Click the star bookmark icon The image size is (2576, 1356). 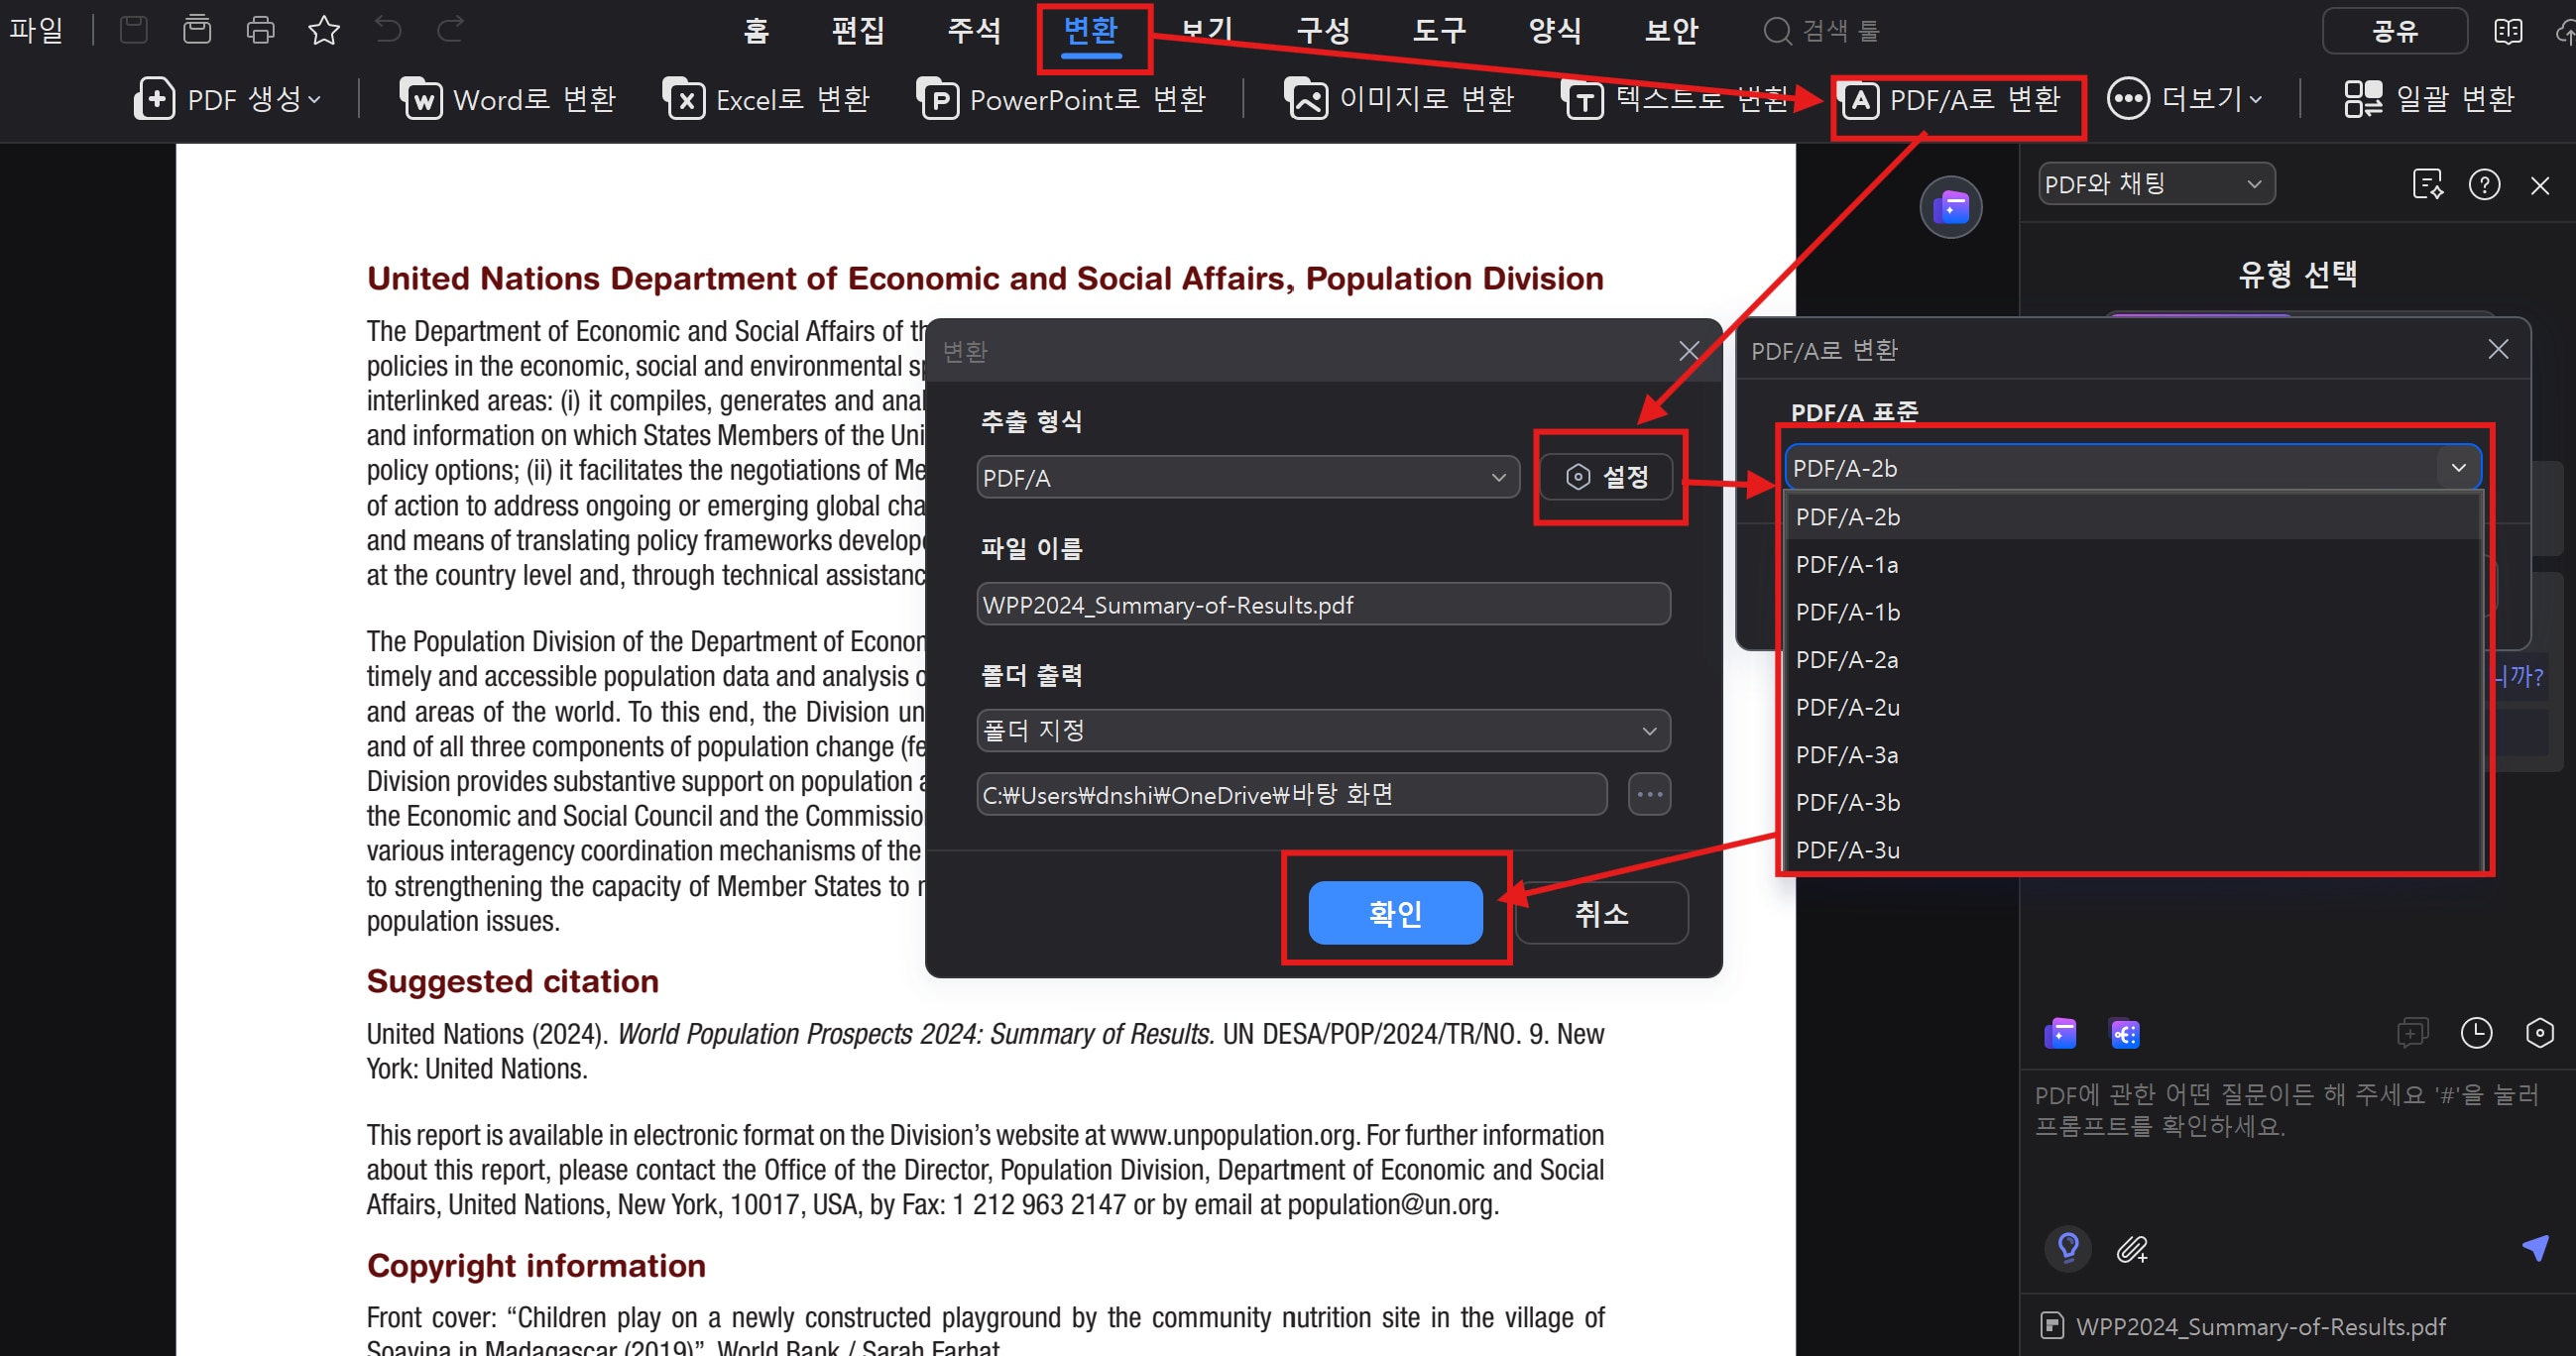[324, 30]
